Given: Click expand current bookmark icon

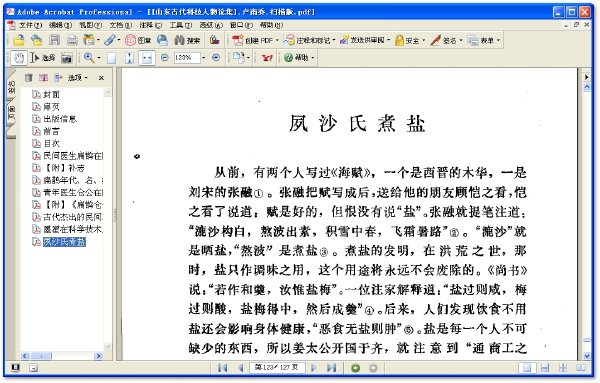Looking at the screenshot, I should click(x=58, y=78).
